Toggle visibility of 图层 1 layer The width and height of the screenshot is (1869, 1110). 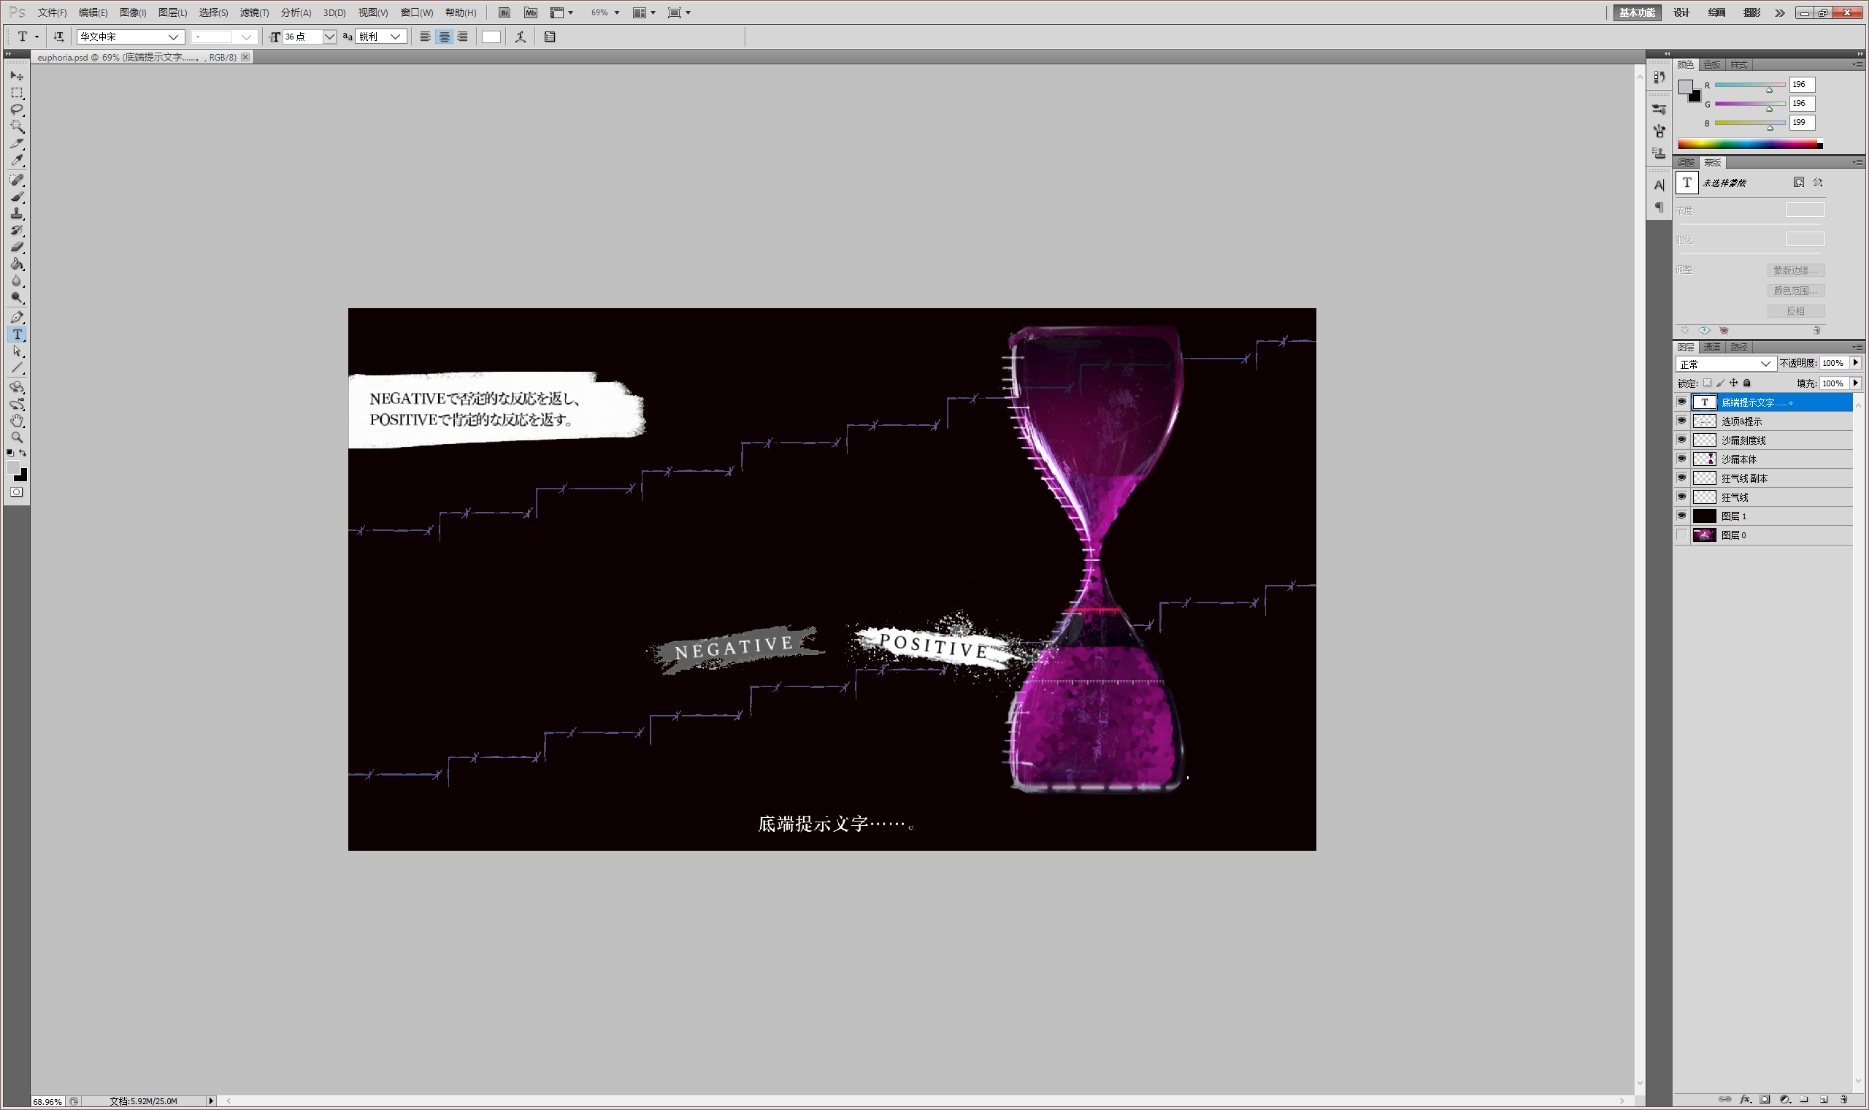tap(1682, 516)
